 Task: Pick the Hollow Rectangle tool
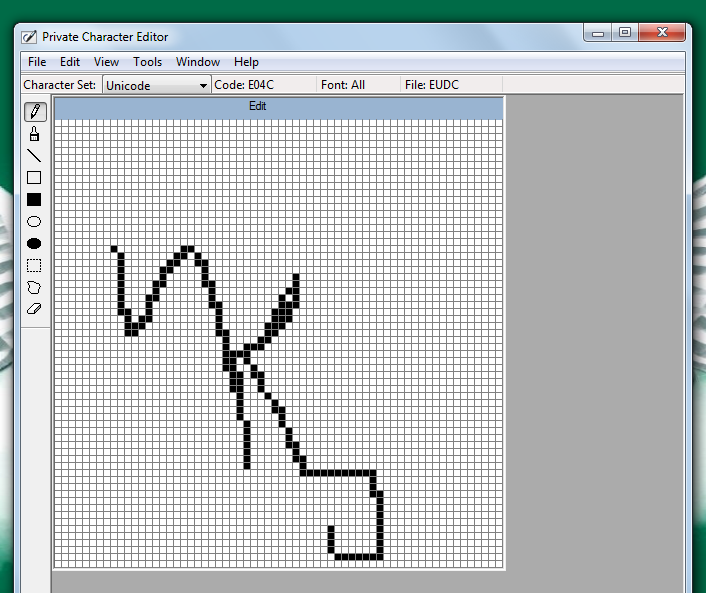34,177
